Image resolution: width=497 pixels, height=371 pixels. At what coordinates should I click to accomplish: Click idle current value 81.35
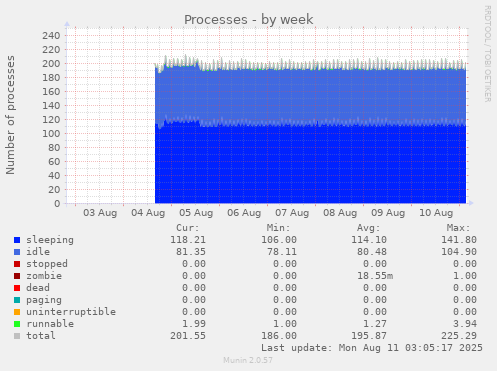[191, 252]
